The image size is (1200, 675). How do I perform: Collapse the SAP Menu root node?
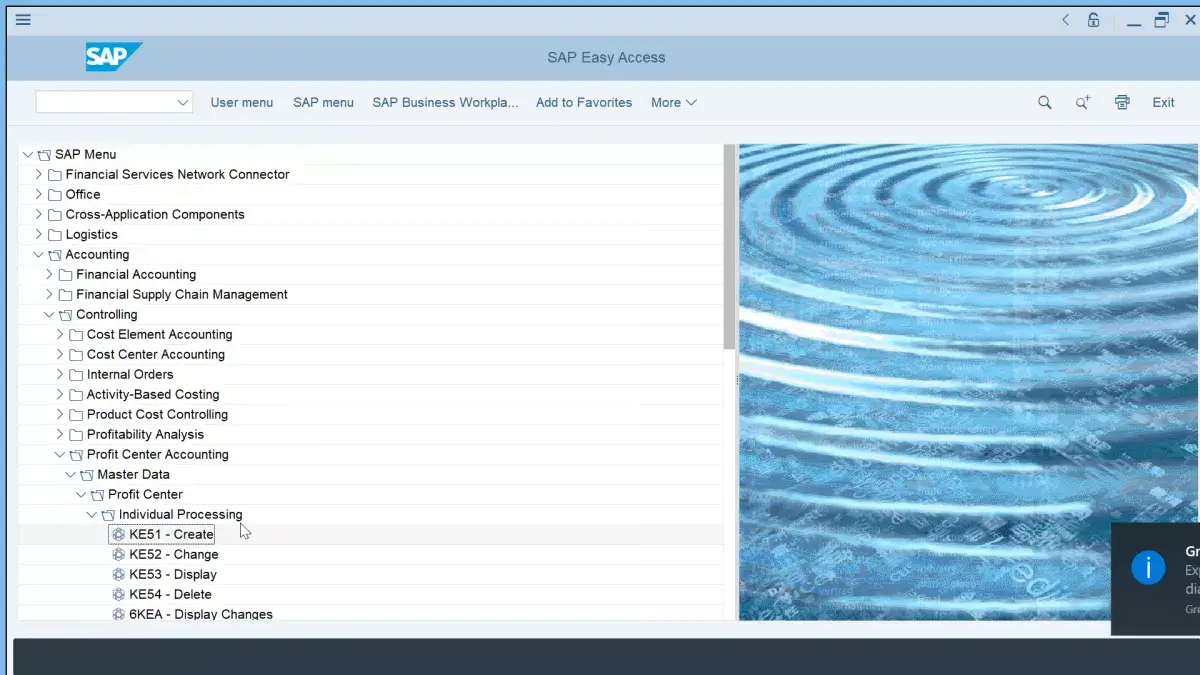(28, 154)
